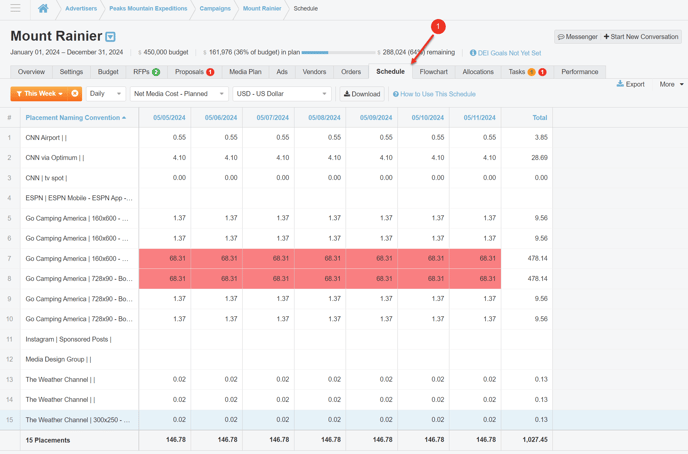Switch to the Settings tab
688x454 pixels.
[71, 72]
